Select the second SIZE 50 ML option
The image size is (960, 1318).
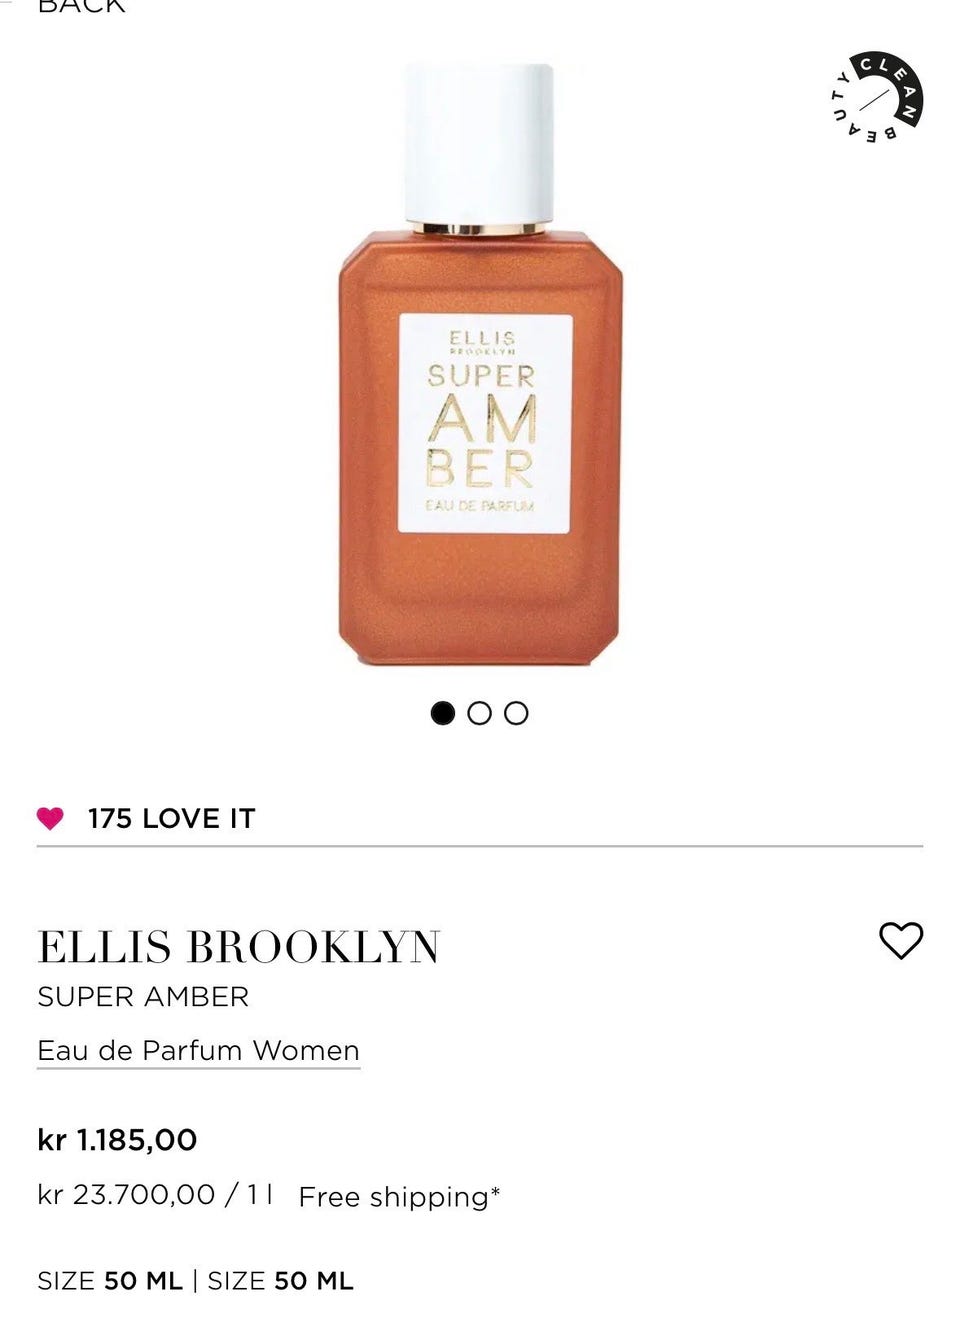pos(280,1282)
